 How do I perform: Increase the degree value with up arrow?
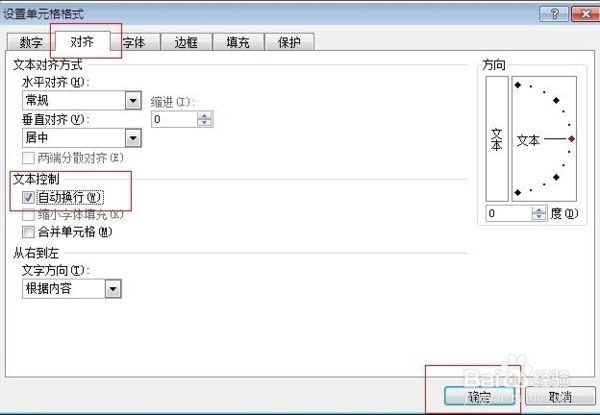tap(539, 210)
